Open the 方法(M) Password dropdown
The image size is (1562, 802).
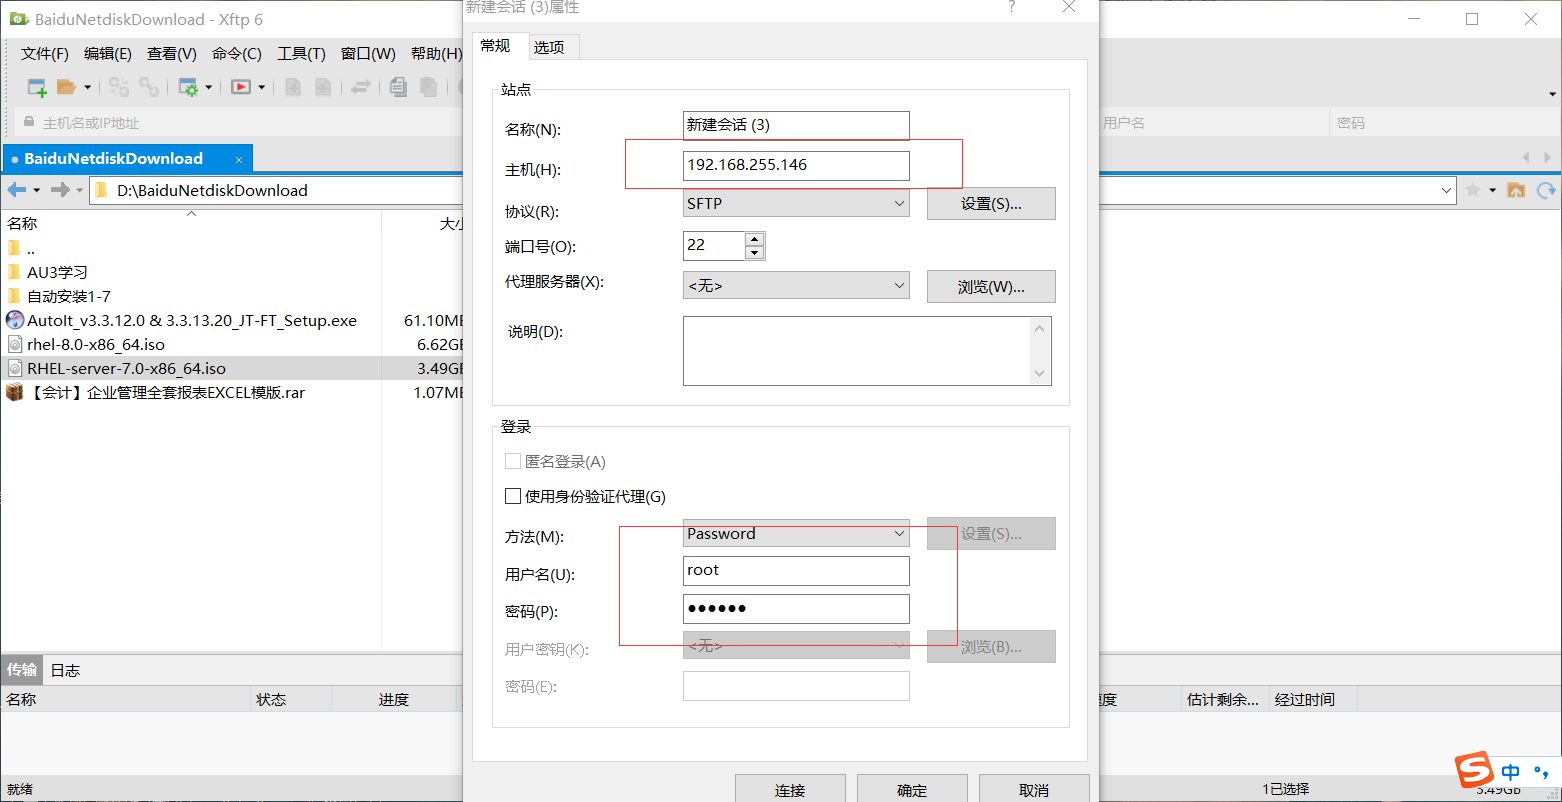796,533
